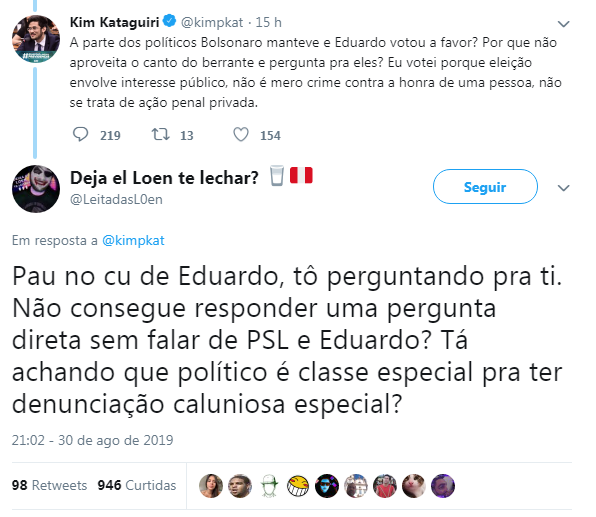Open the Joker avatar of @LeitadasL0en
The height and width of the screenshot is (517, 596).
(36, 189)
